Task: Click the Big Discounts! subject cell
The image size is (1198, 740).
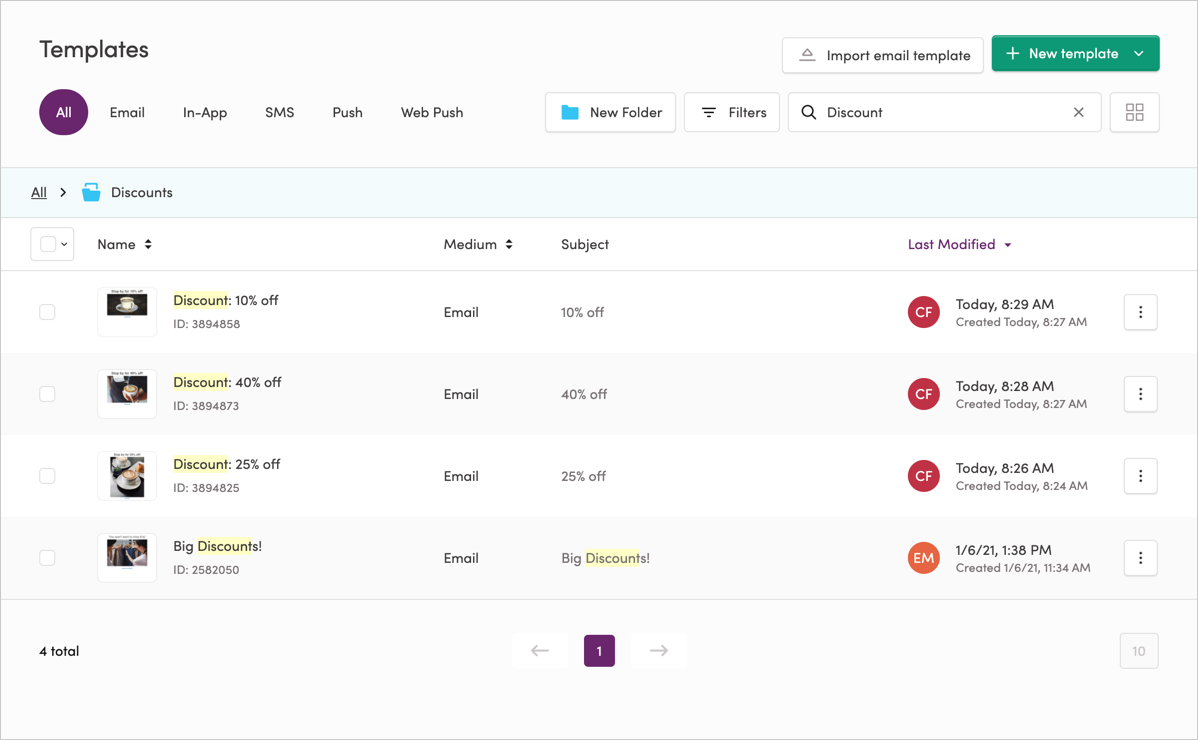Action: (x=605, y=558)
